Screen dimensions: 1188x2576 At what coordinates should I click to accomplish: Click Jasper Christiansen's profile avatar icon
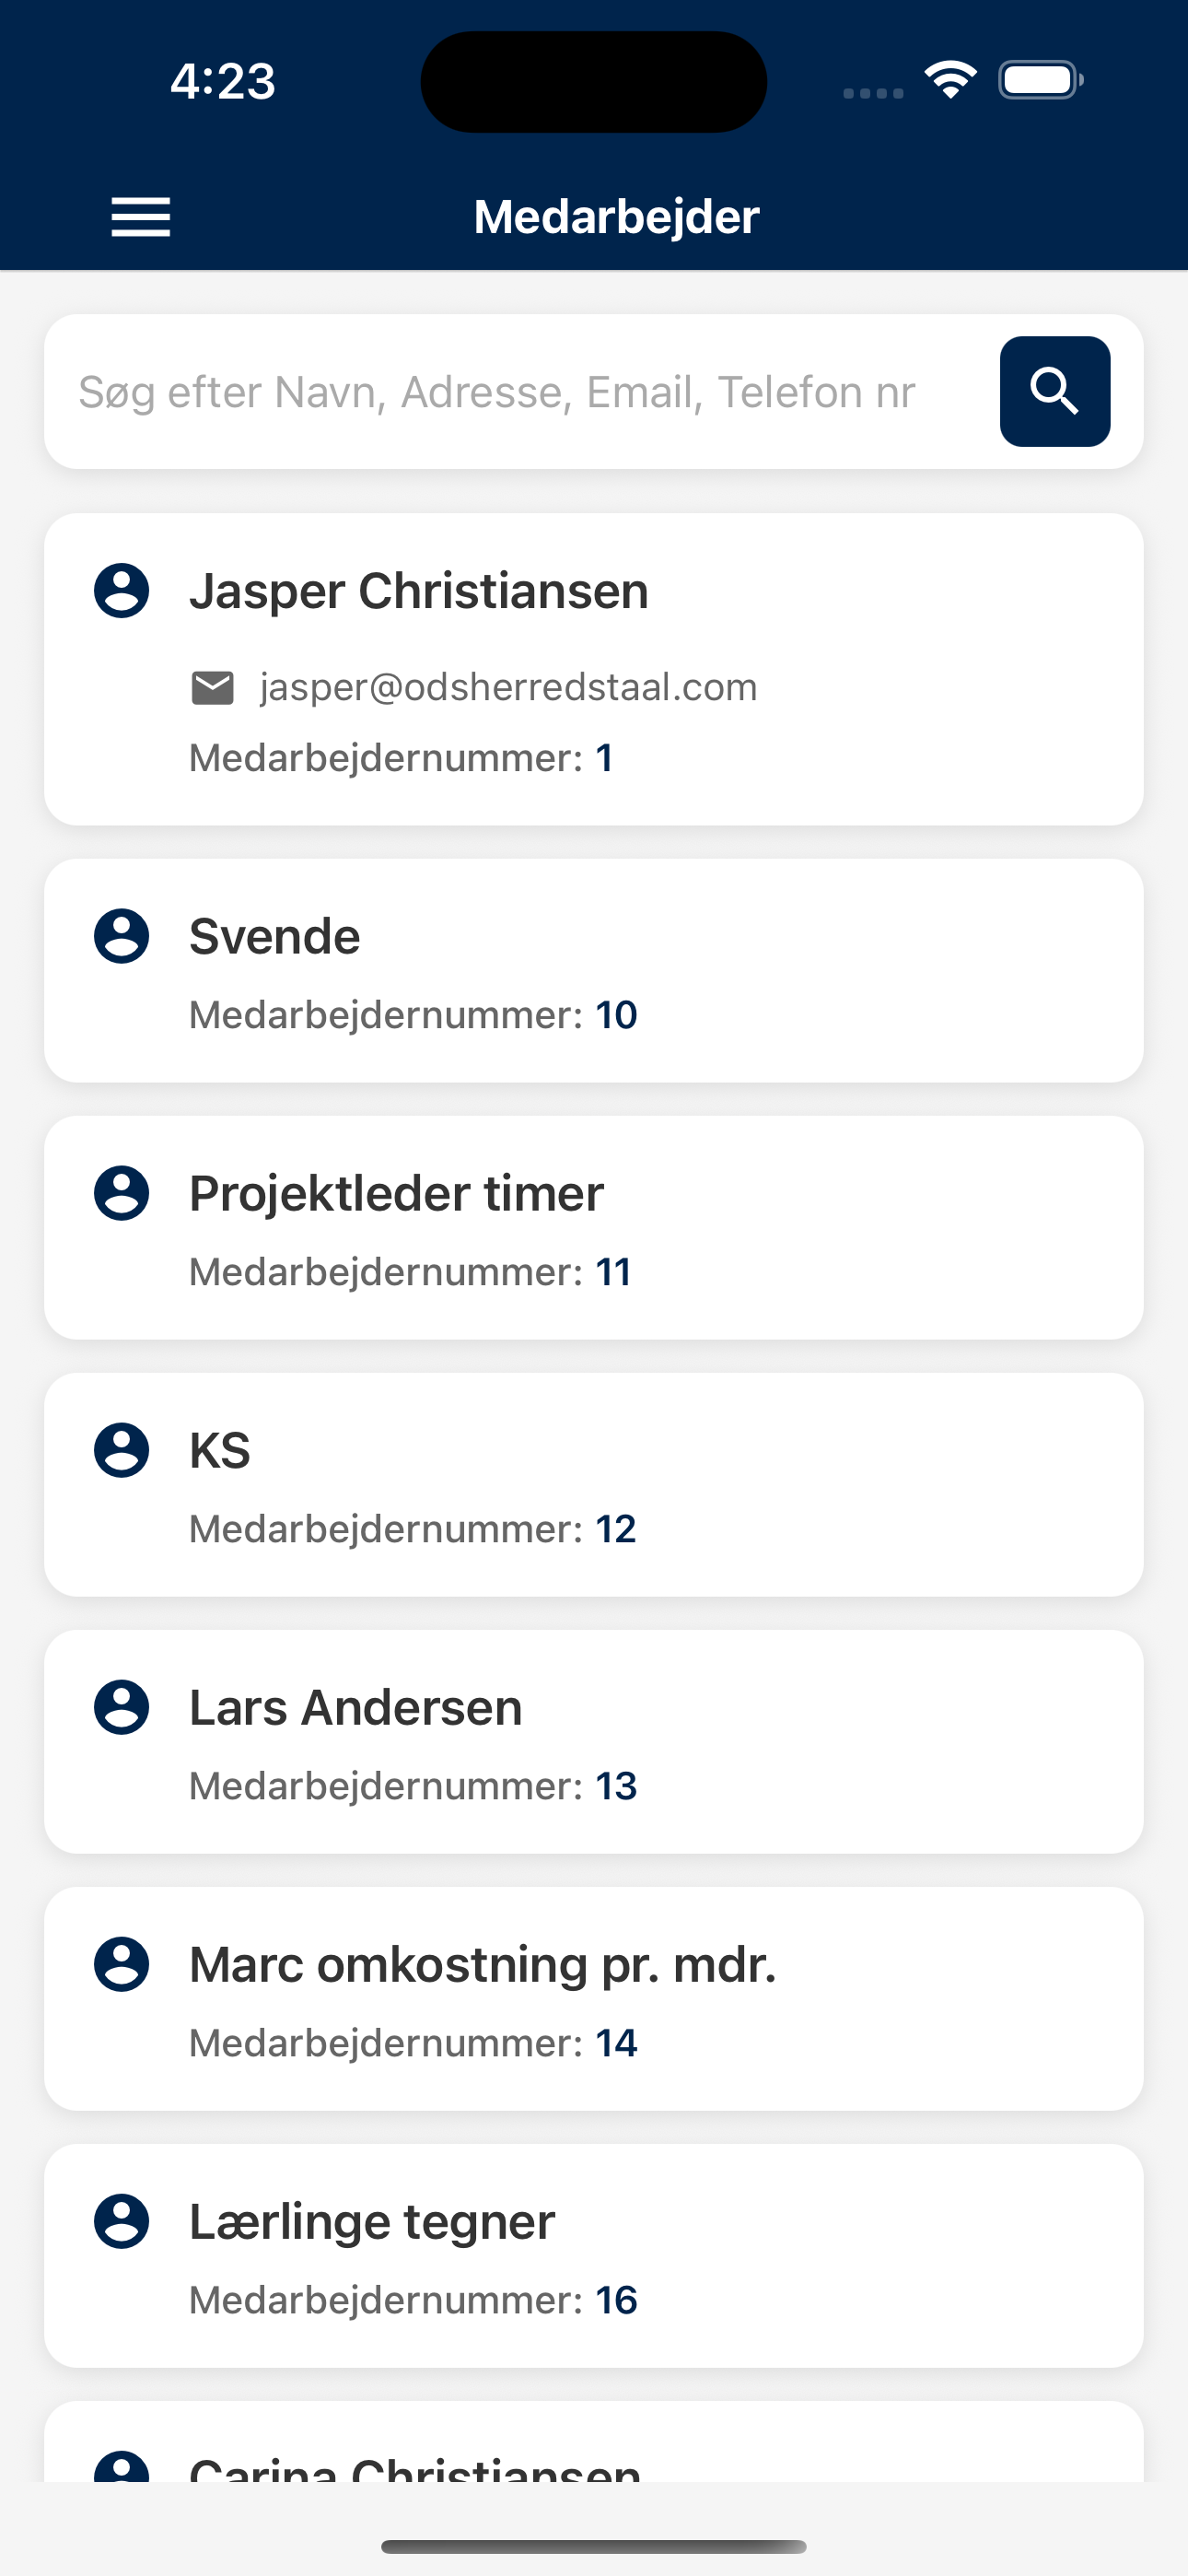point(122,591)
